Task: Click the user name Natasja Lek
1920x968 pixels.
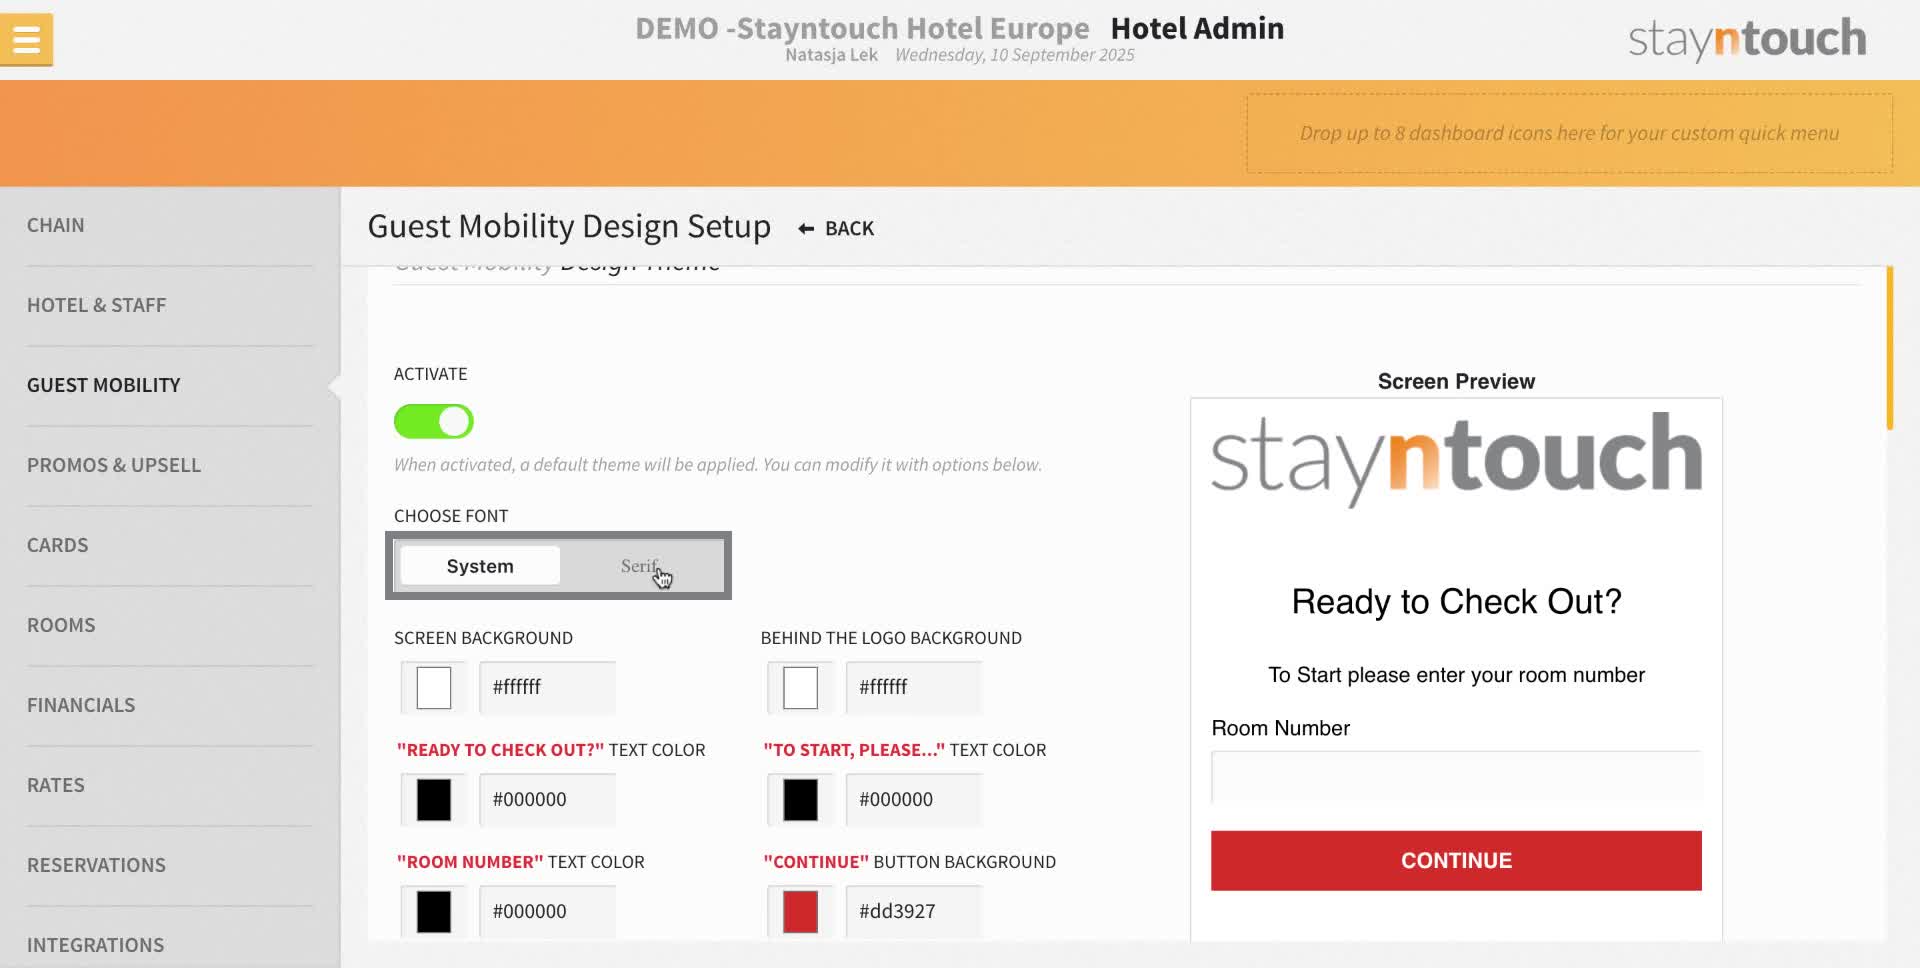Action: (831, 55)
